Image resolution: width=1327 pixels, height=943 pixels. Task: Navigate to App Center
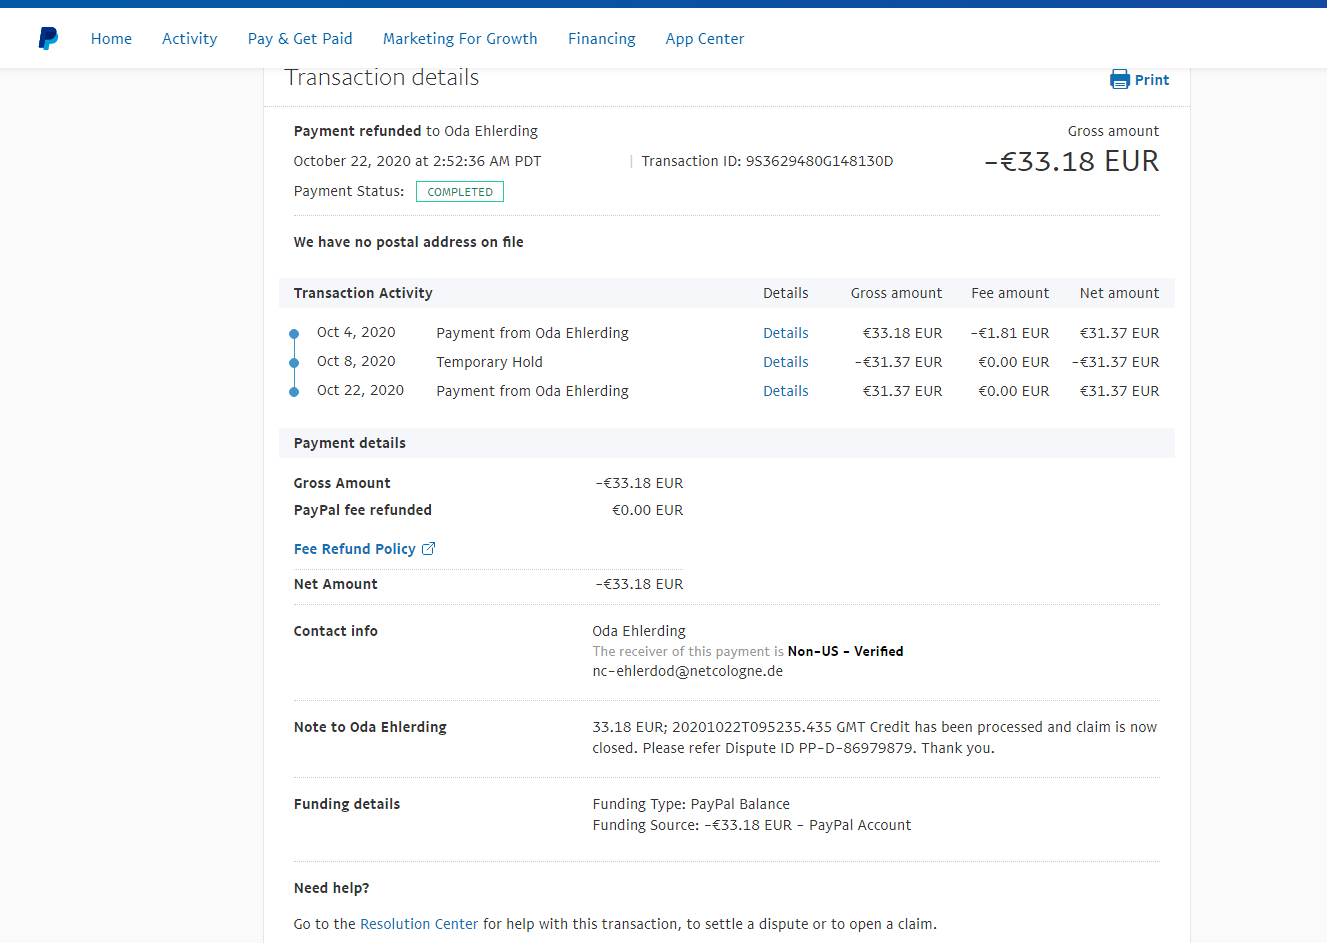[704, 39]
